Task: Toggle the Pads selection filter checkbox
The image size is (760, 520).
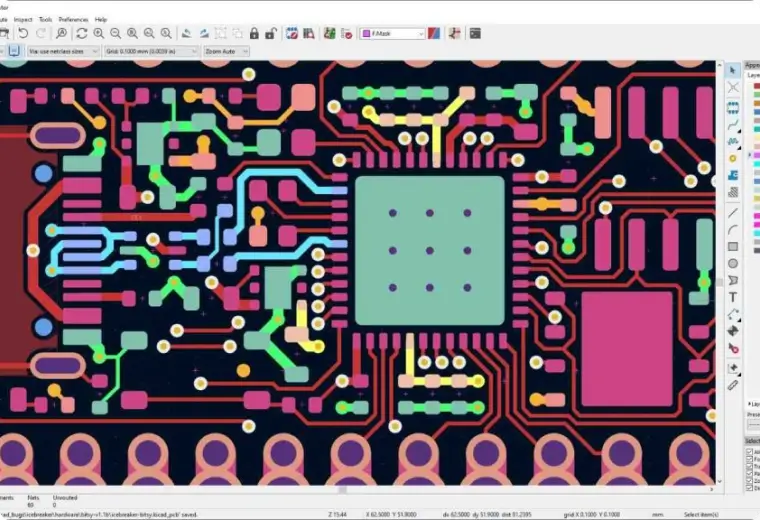Action: pyautogui.click(x=750, y=473)
